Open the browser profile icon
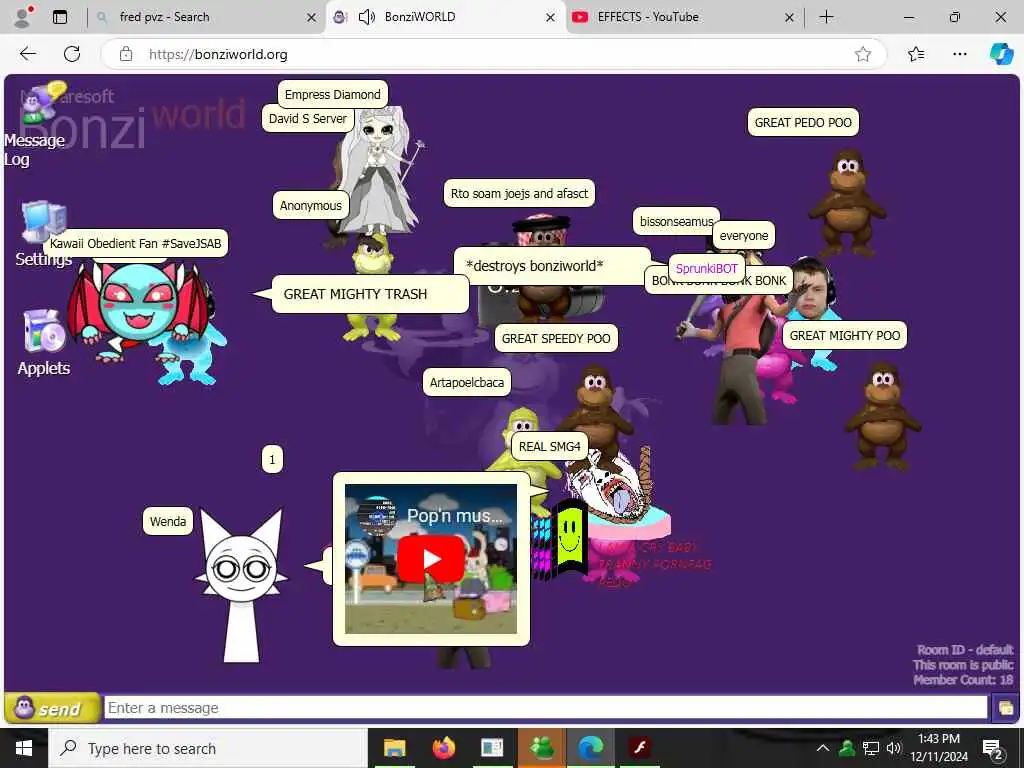 tap(23, 17)
